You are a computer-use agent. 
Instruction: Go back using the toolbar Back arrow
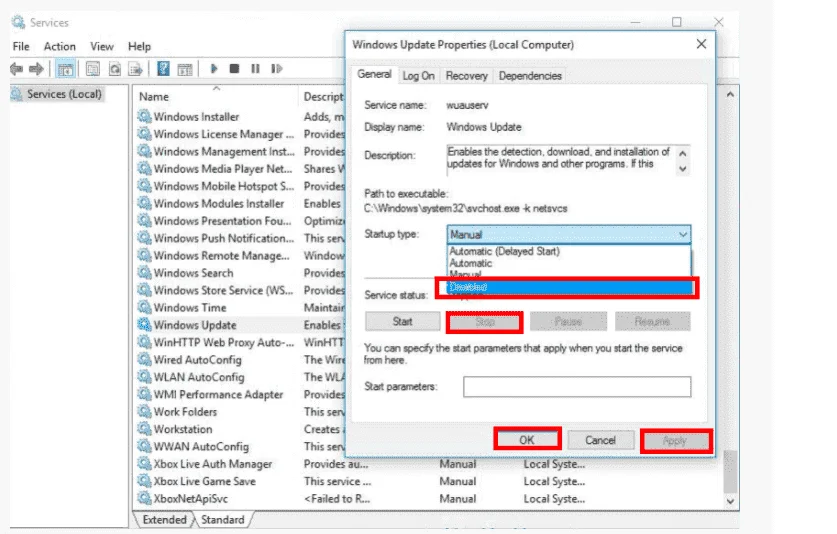tap(17, 68)
